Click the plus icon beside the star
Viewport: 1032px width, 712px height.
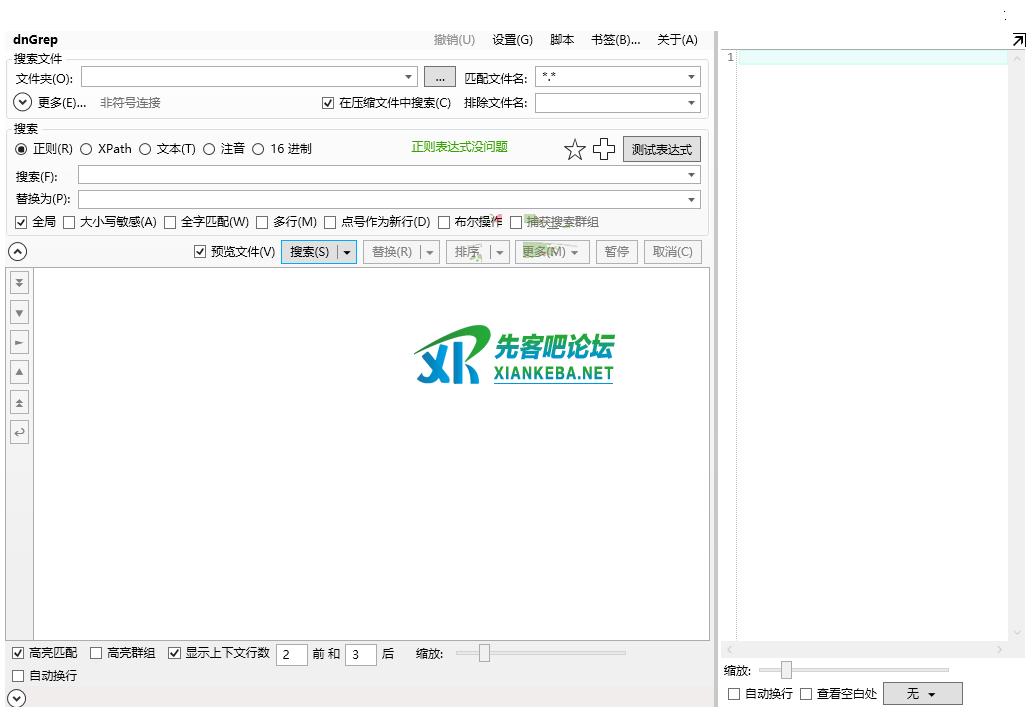click(x=604, y=150)
